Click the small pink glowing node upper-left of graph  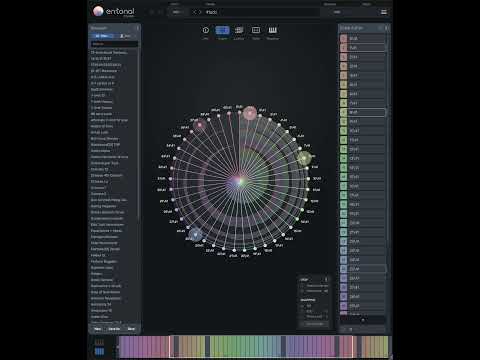[x=200, y=125]
